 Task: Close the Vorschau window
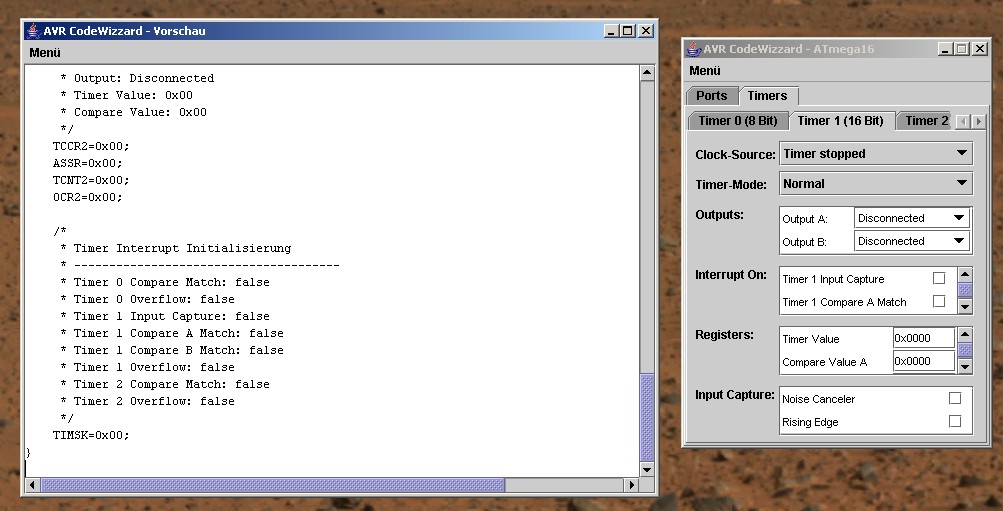tap(645, 31)
